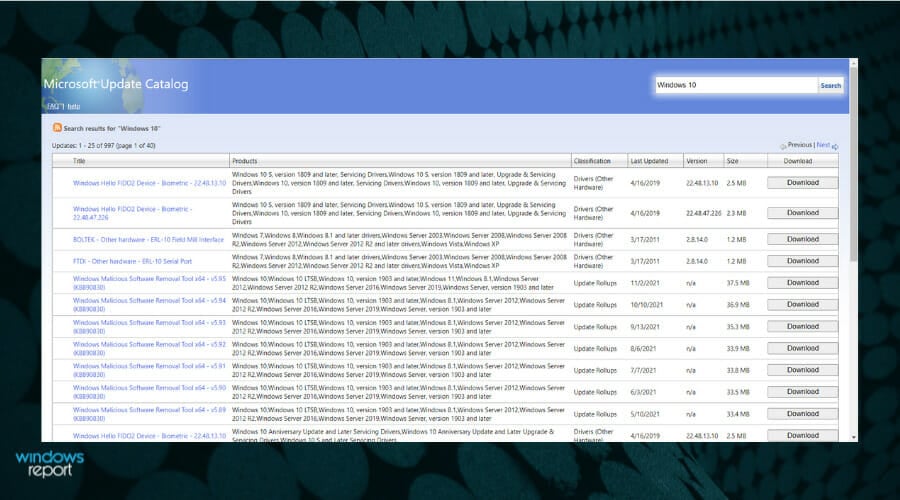The width and height of the screenshot is (900, 500).
Task: Click the version cell 22.48.47.226
Action: (703, 213)
